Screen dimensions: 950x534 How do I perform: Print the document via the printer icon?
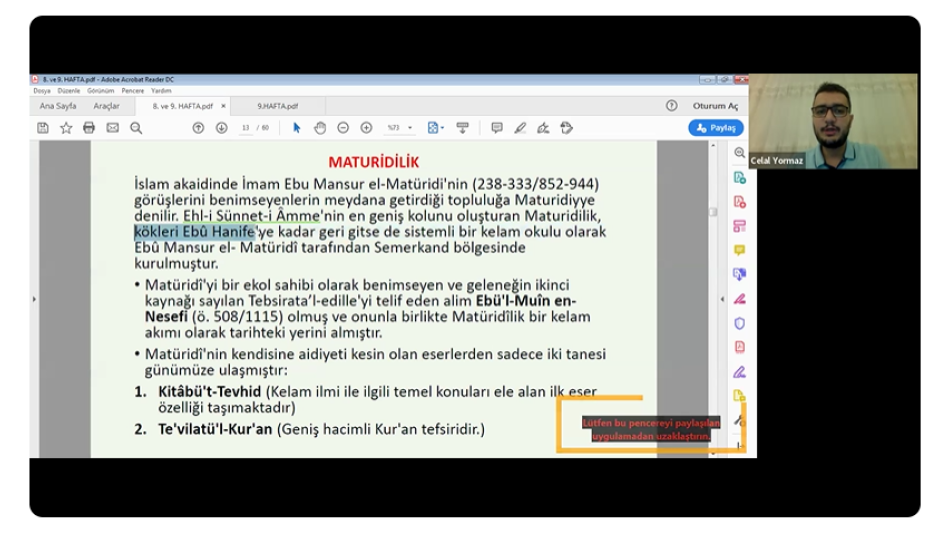(89, 128)
